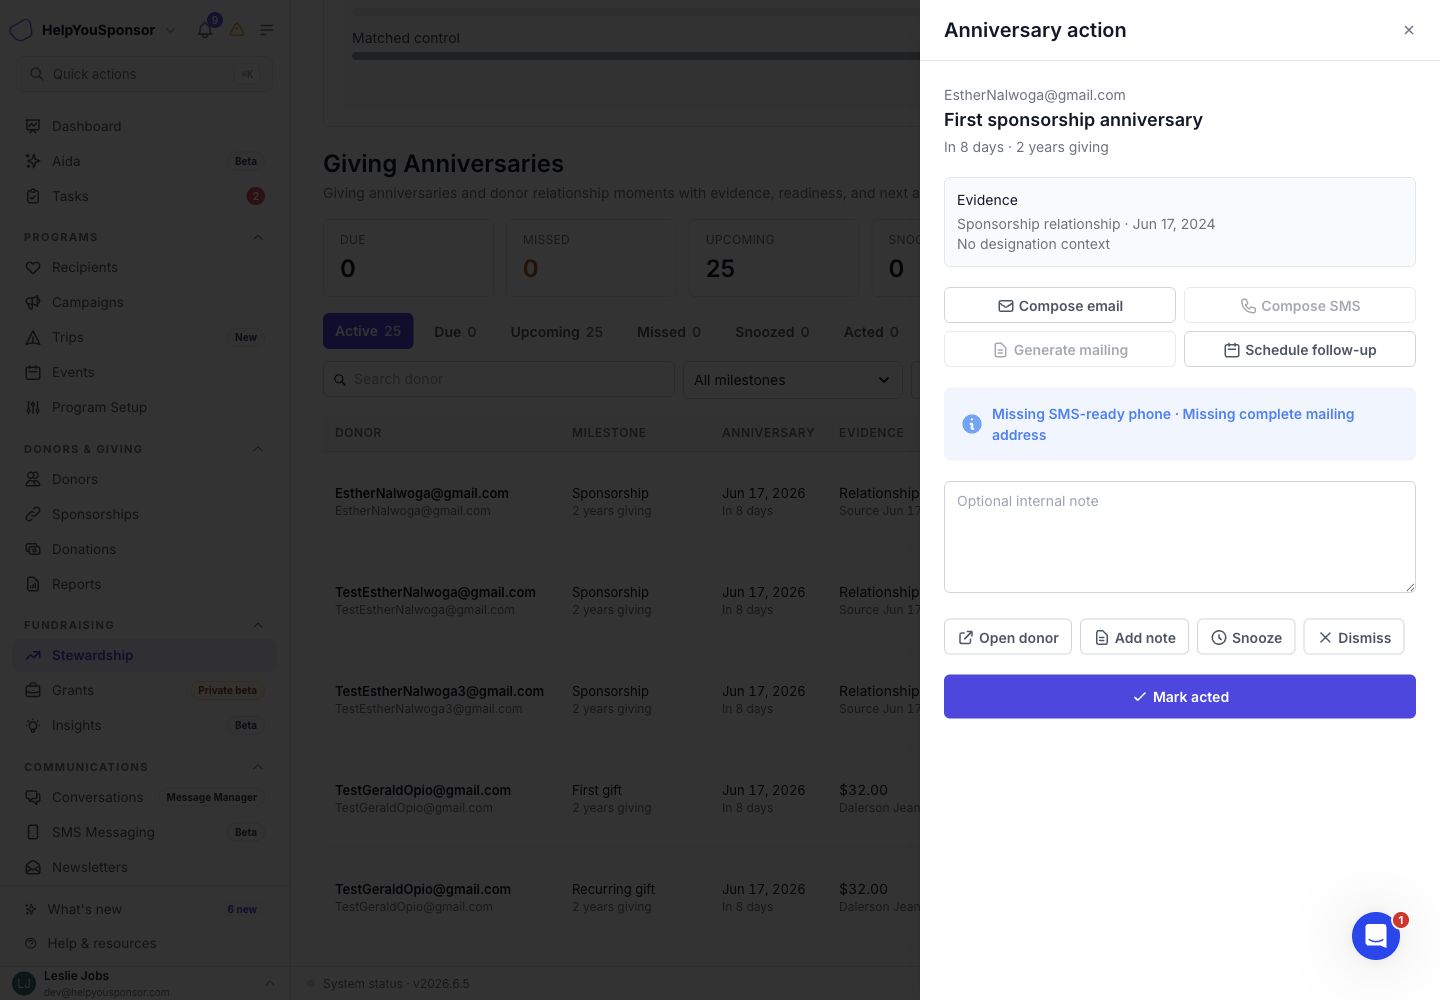The width and height of the screenshot is (1440, 1000).
Task: Open the Snoozed tab
Action: tap(772, 332)
